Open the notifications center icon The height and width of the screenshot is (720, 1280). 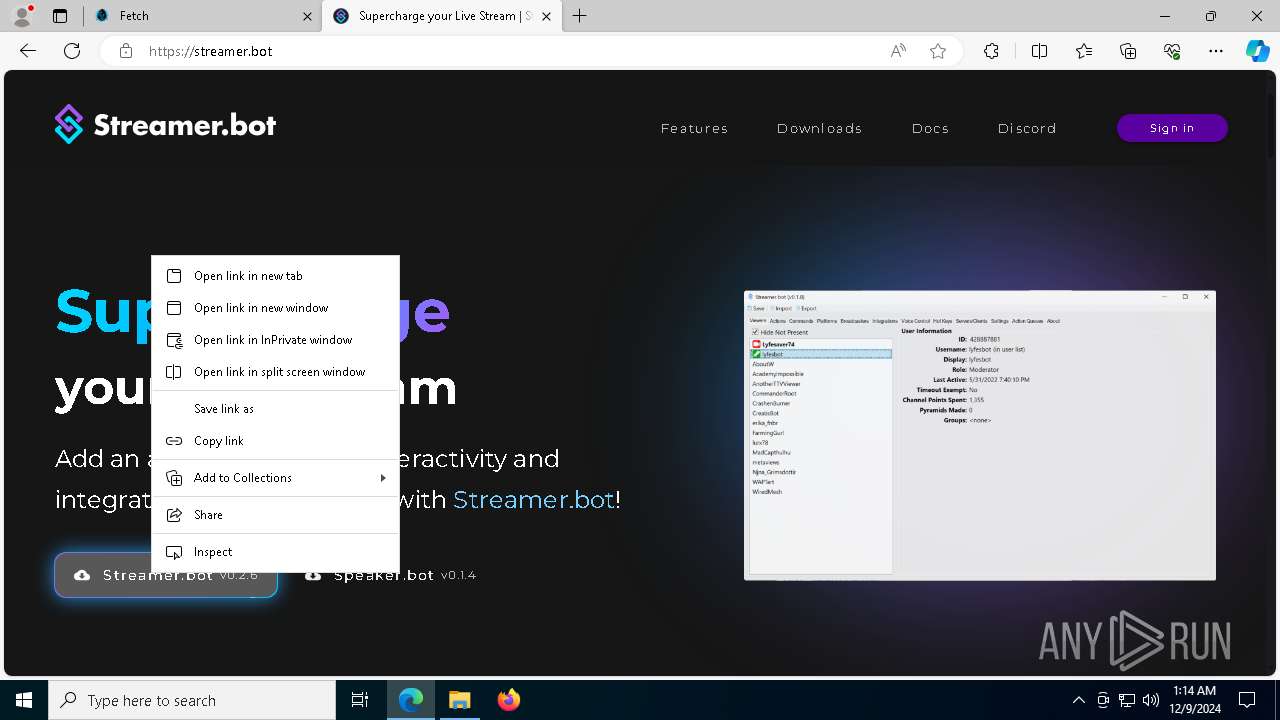pos(1247,700)
